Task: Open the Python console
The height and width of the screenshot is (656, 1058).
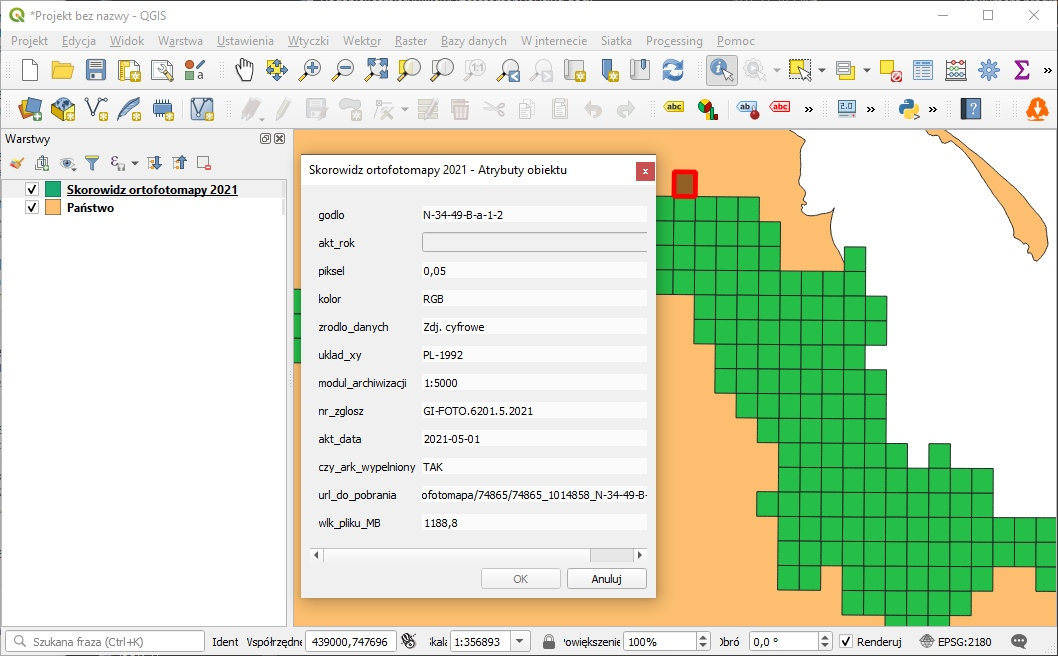Action: point(909,109)
